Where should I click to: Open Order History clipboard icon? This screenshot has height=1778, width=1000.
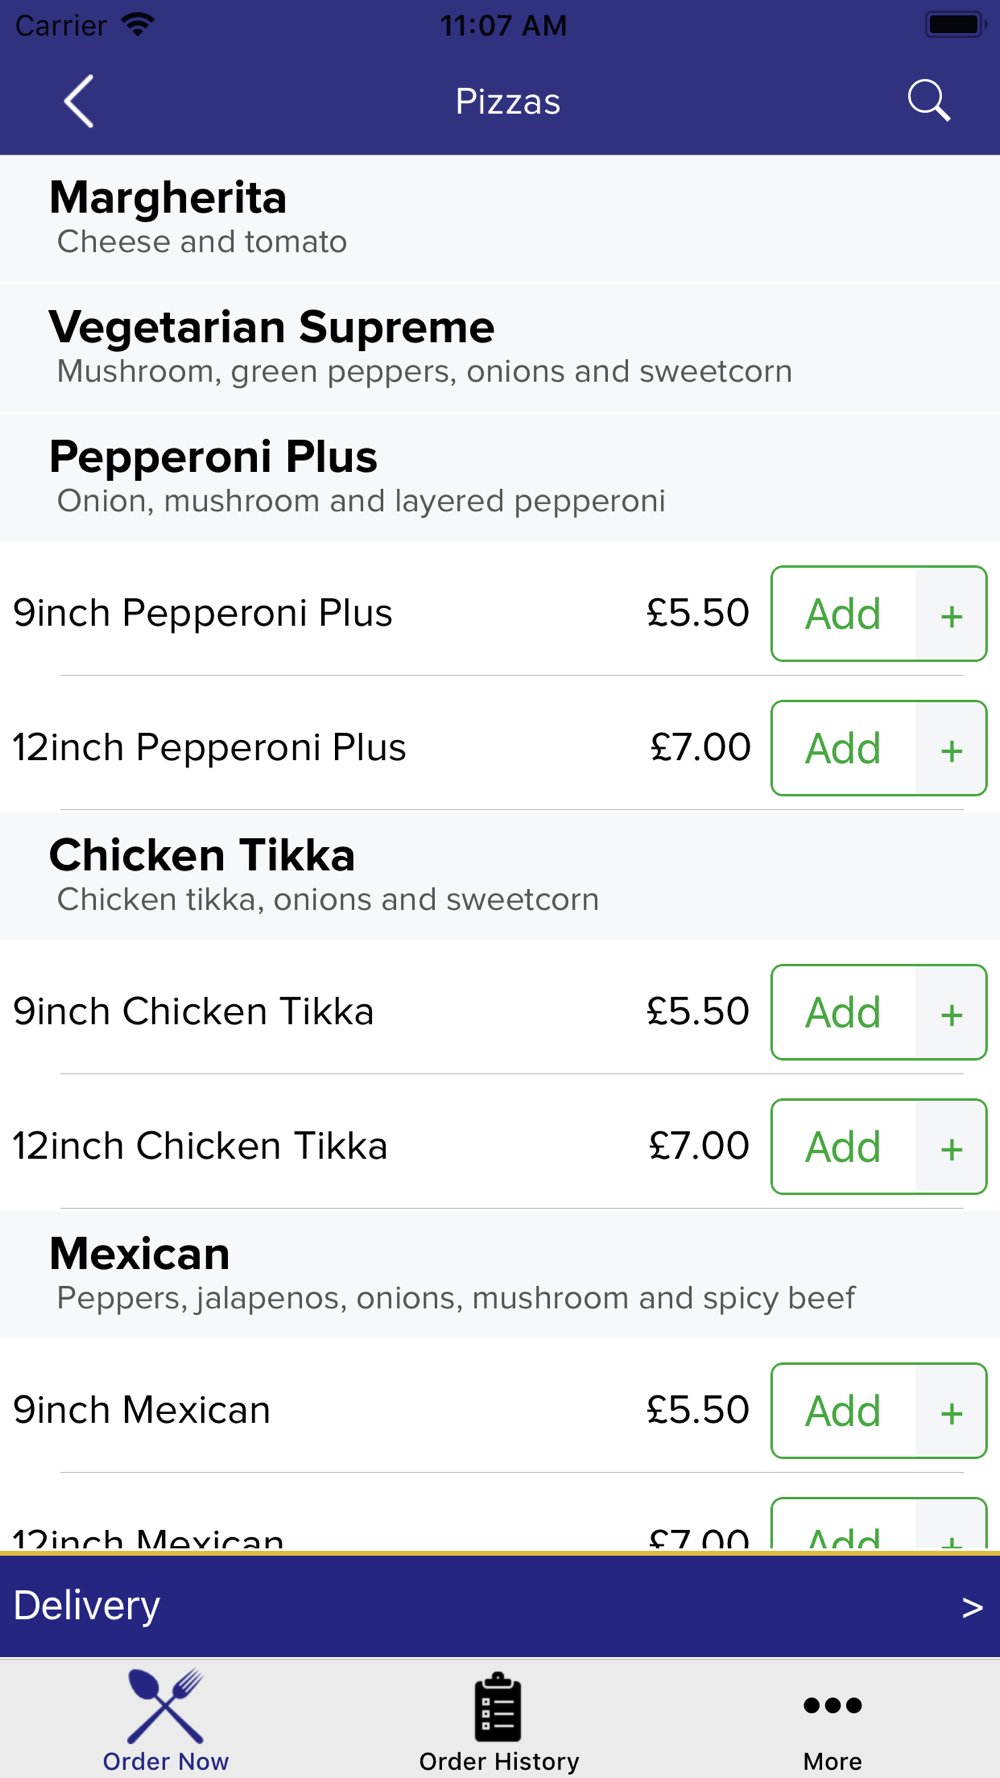(498, 1707)
